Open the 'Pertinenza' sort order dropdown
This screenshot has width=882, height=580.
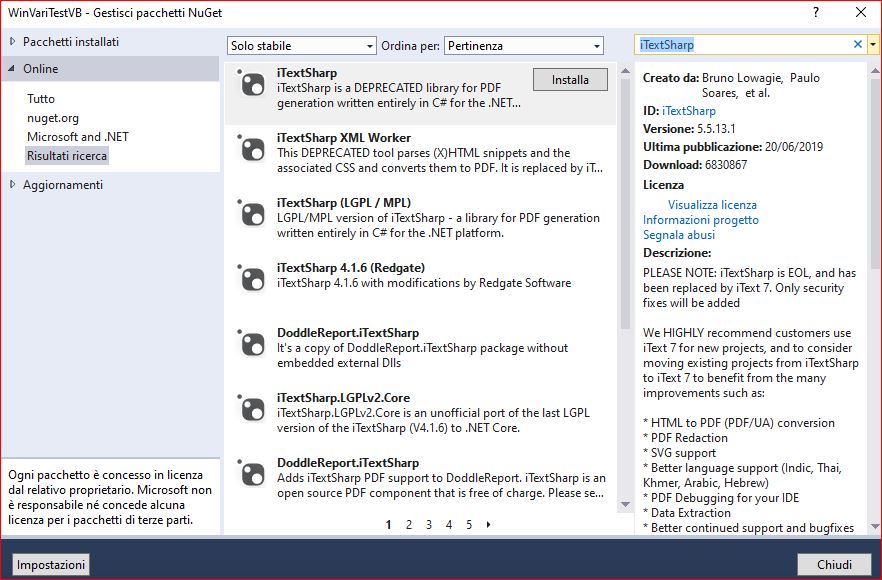[524, 46]
